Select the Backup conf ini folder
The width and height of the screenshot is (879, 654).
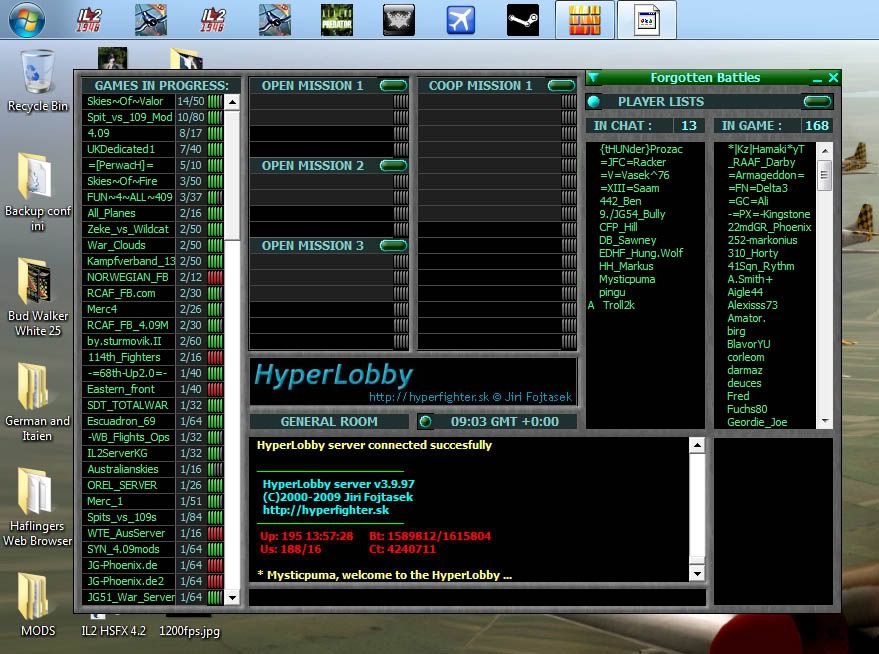(x=38, y=192)
